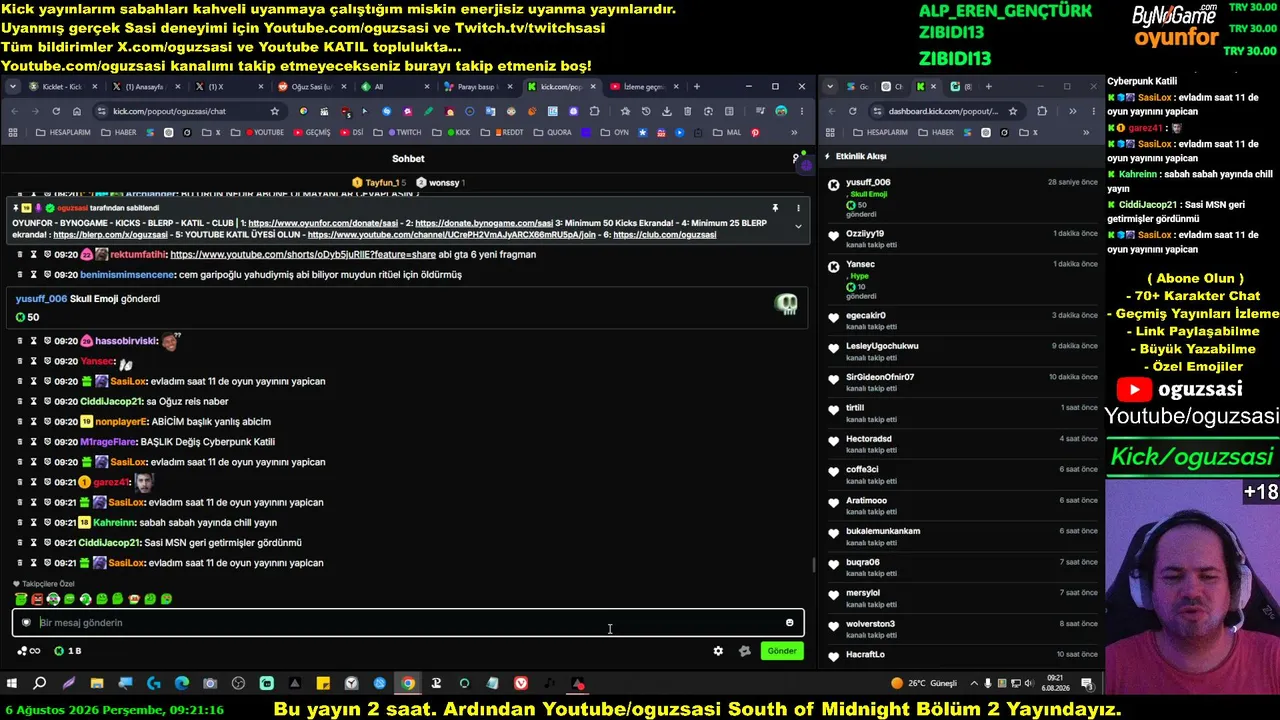Switch to the (1) Anasayfa X tab
The image size is (1280, 720).
[x=145, y=87]
